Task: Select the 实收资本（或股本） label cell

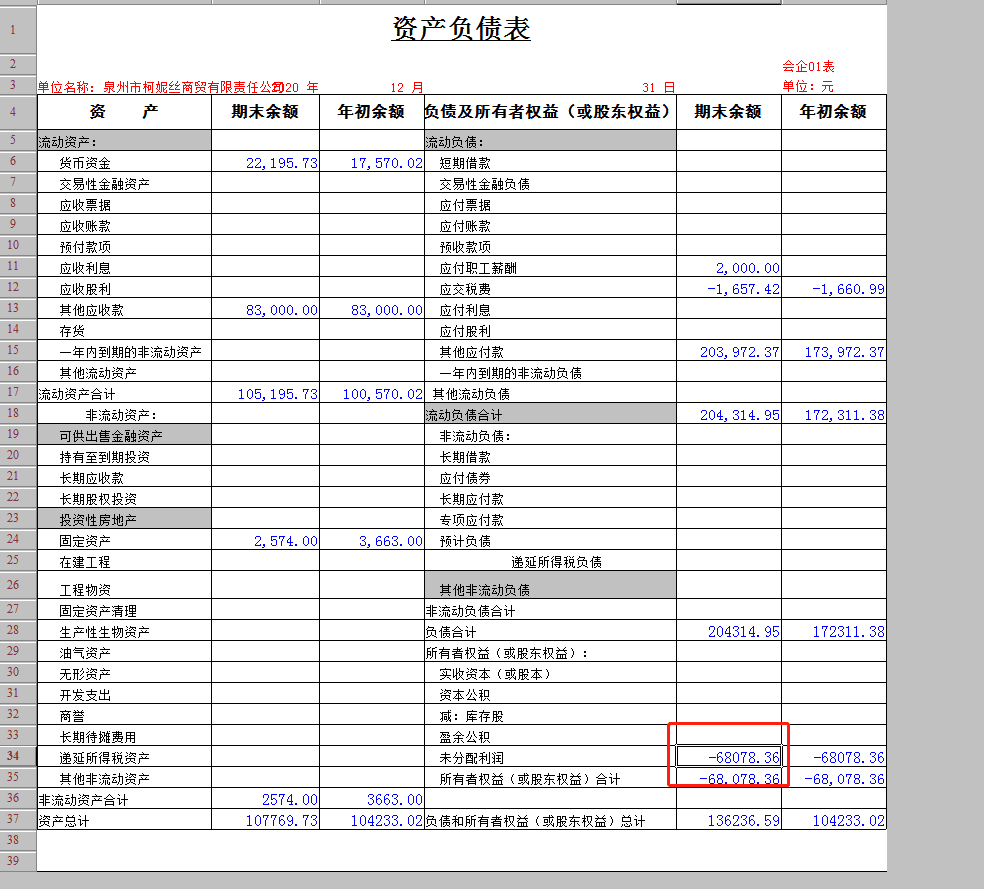Action: (x=550, y=673)
